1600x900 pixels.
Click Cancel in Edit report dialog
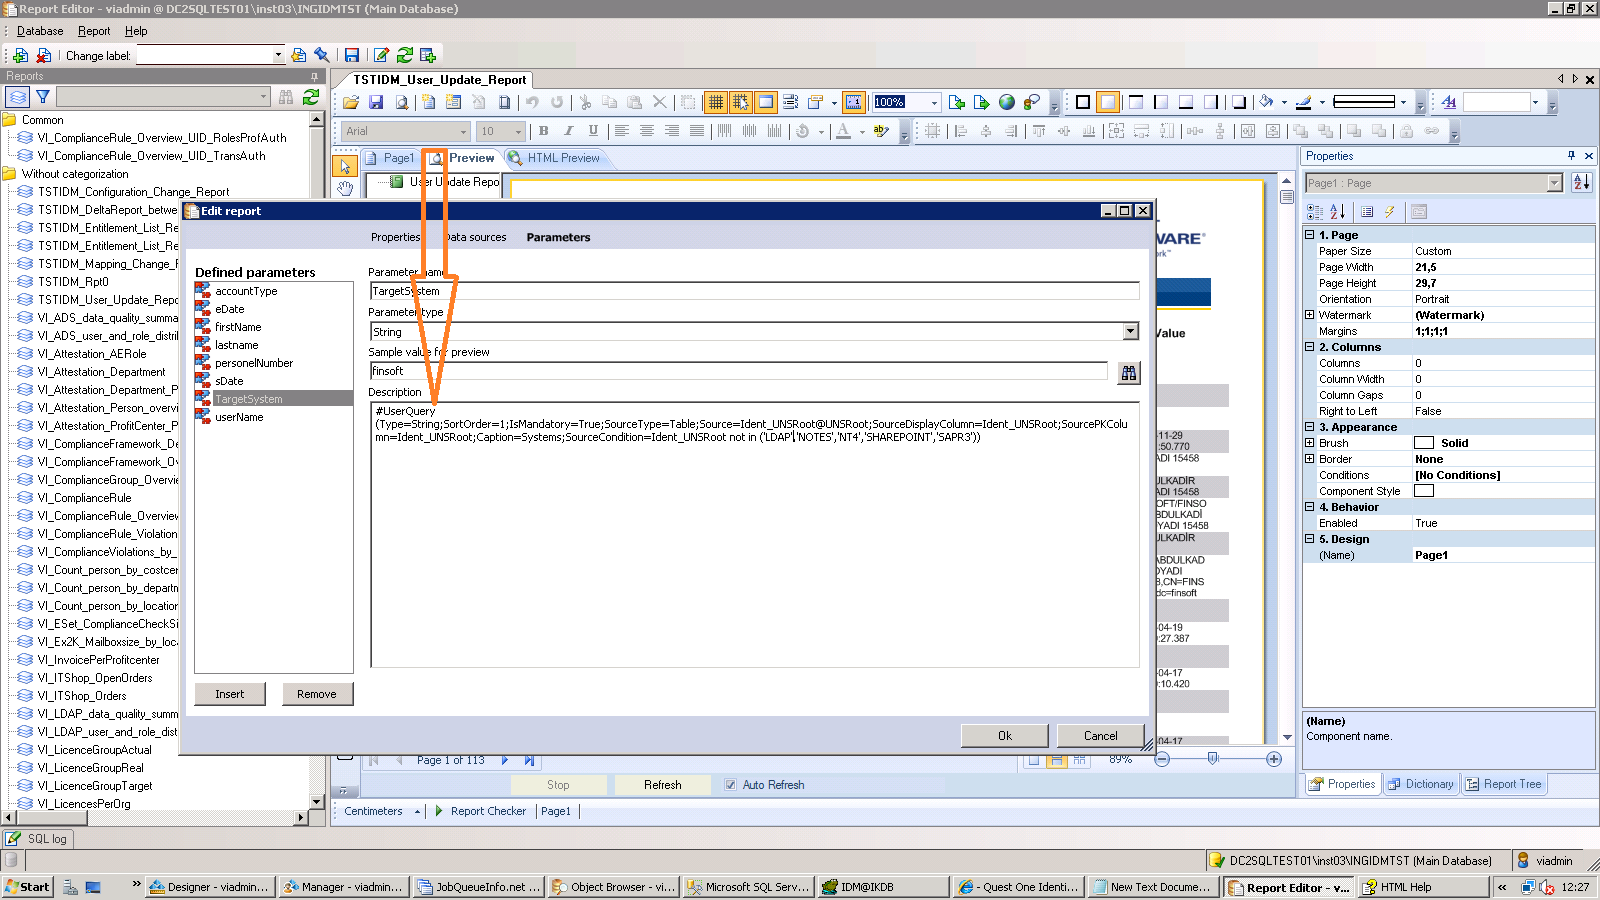(x=1101, y=736)
